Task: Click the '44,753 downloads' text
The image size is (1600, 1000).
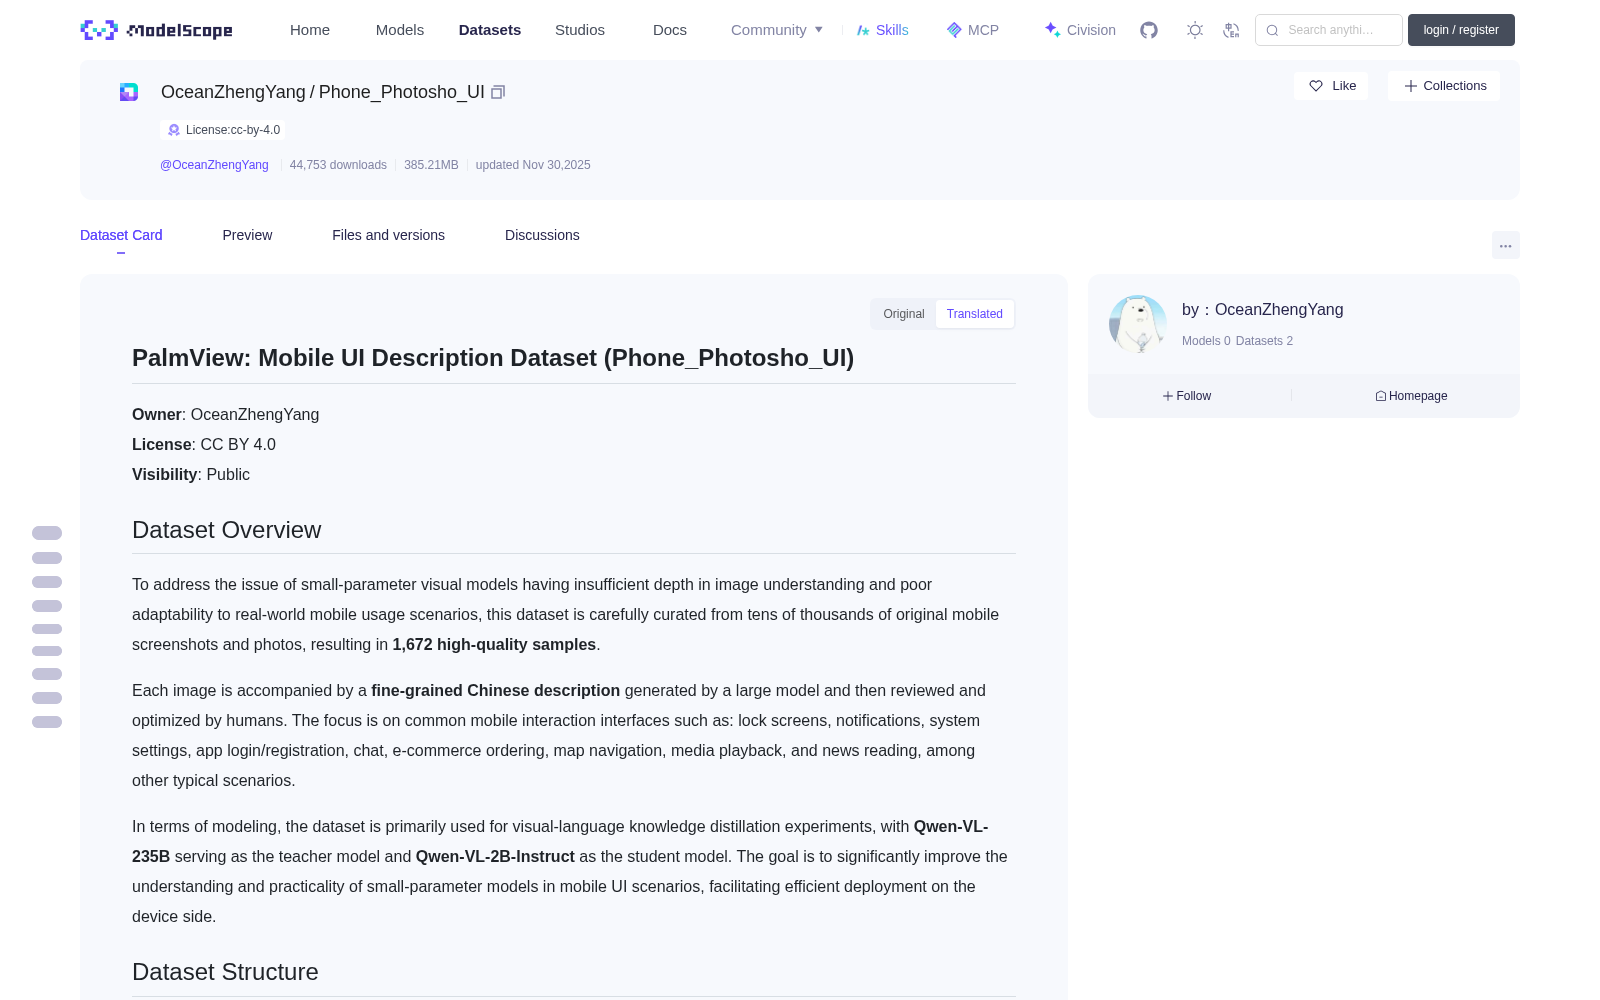Action: (x=338, y=165)
